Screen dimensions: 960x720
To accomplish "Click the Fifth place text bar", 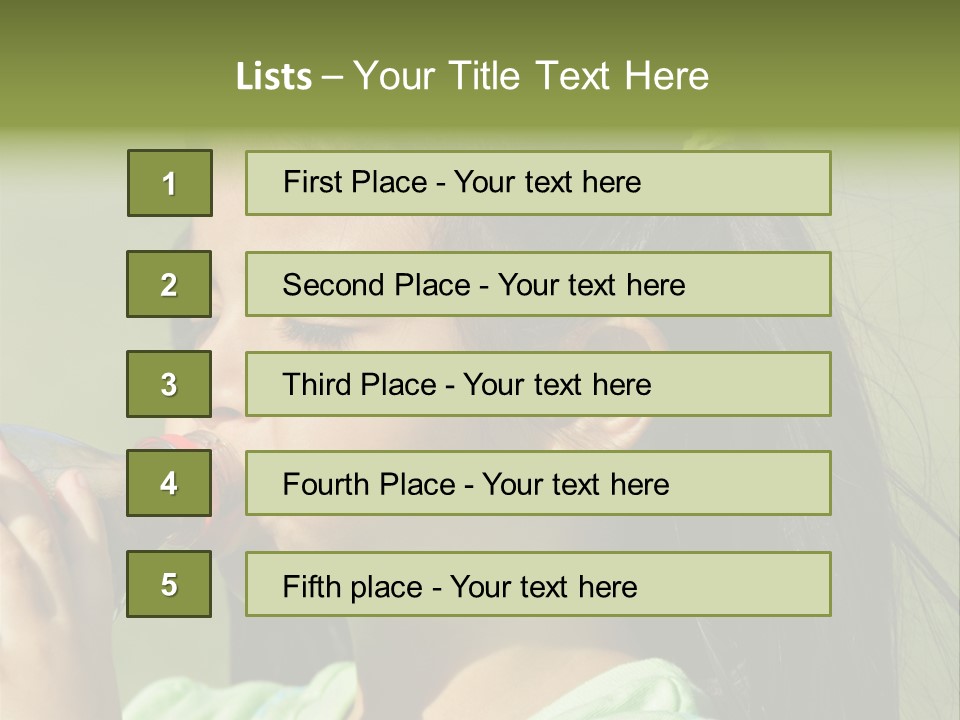I will tap(538, 584).
